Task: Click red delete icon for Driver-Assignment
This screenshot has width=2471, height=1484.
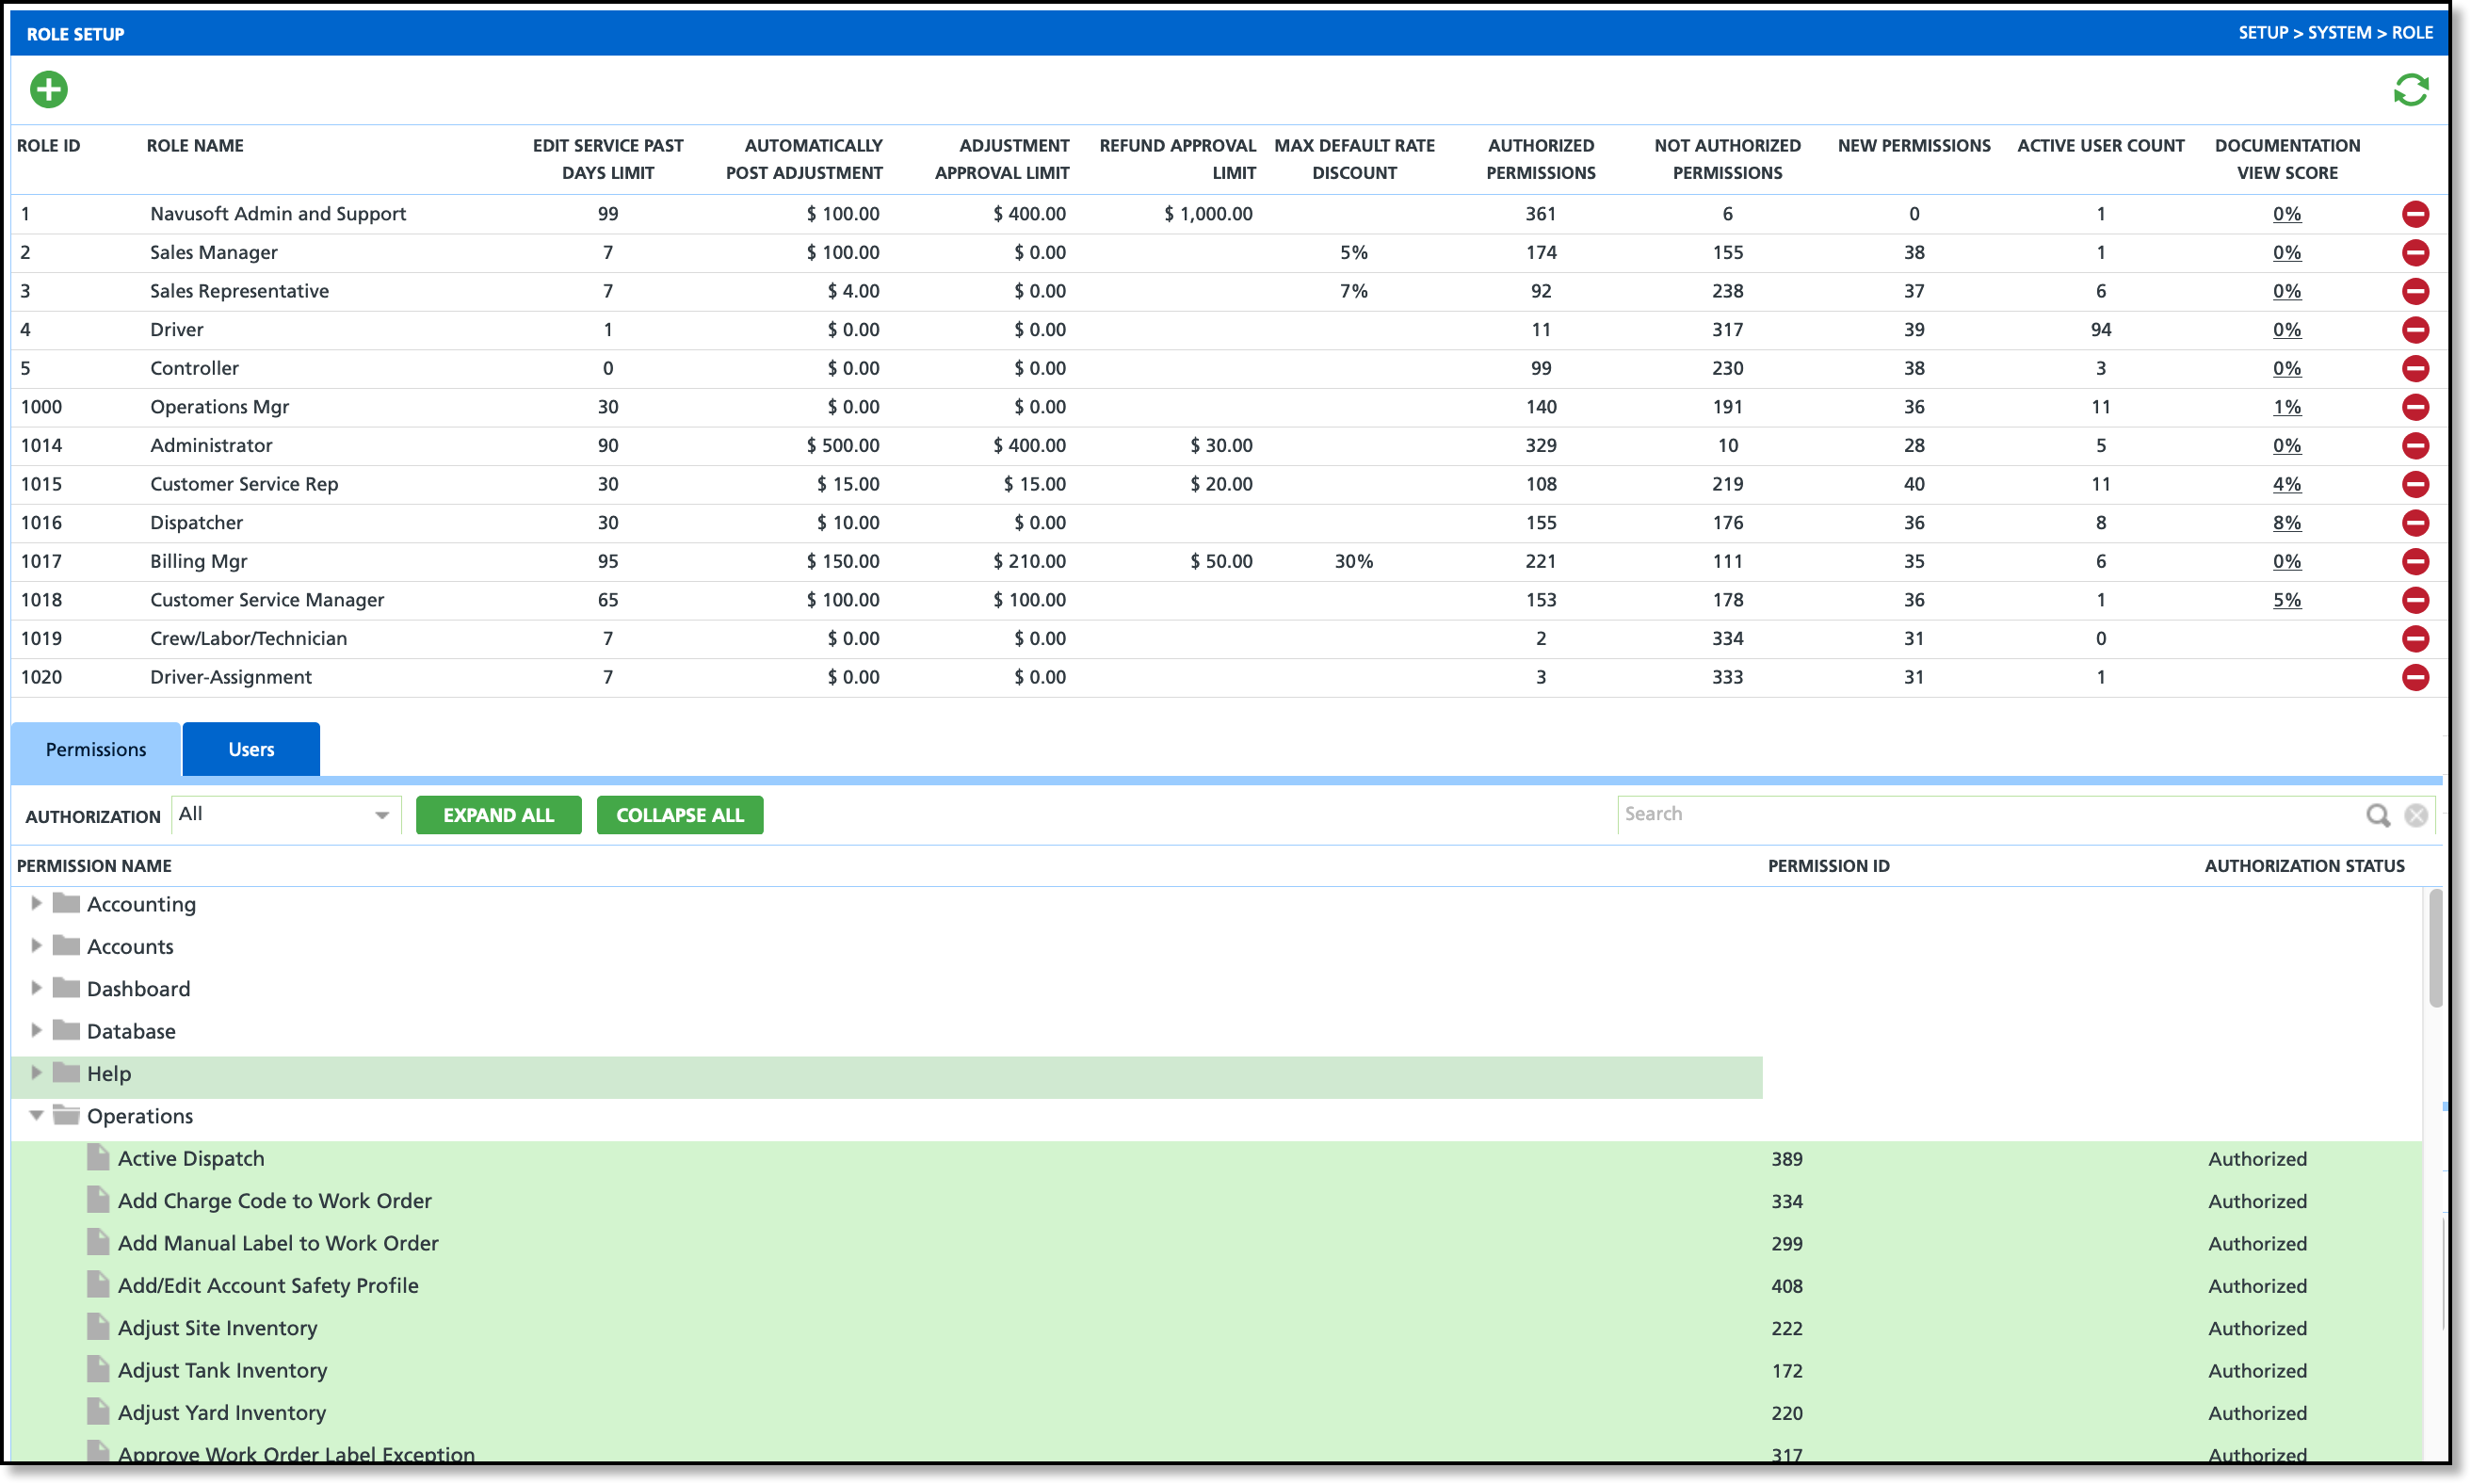Action: 2415,677
